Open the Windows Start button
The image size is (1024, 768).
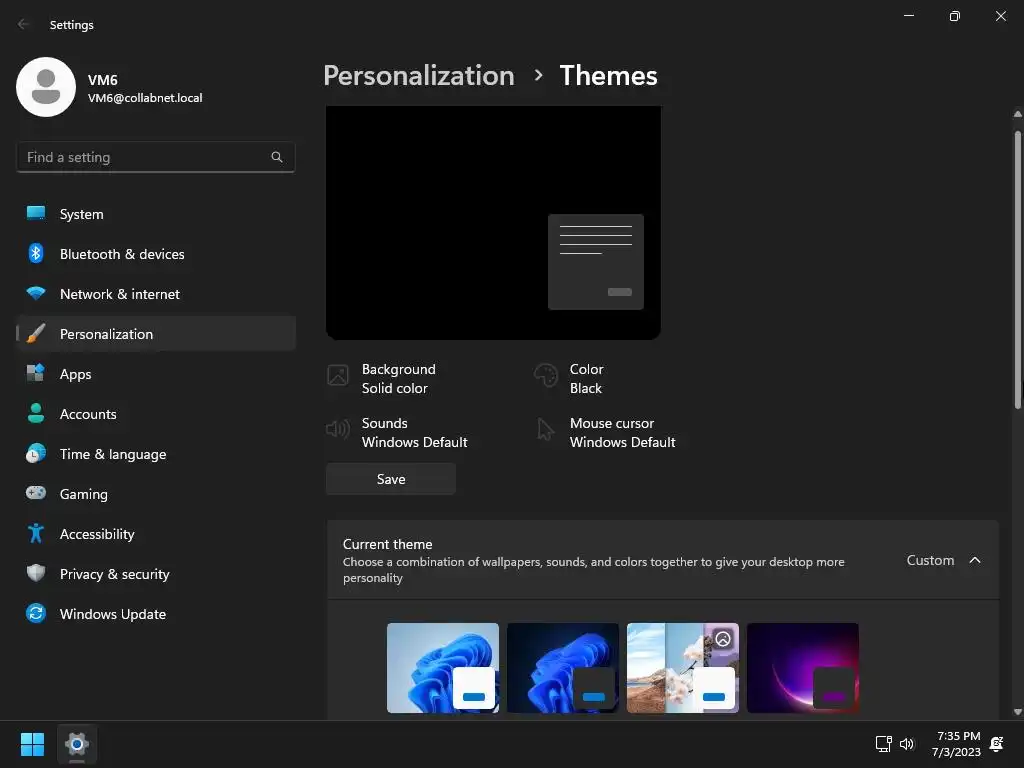[32, 744]
